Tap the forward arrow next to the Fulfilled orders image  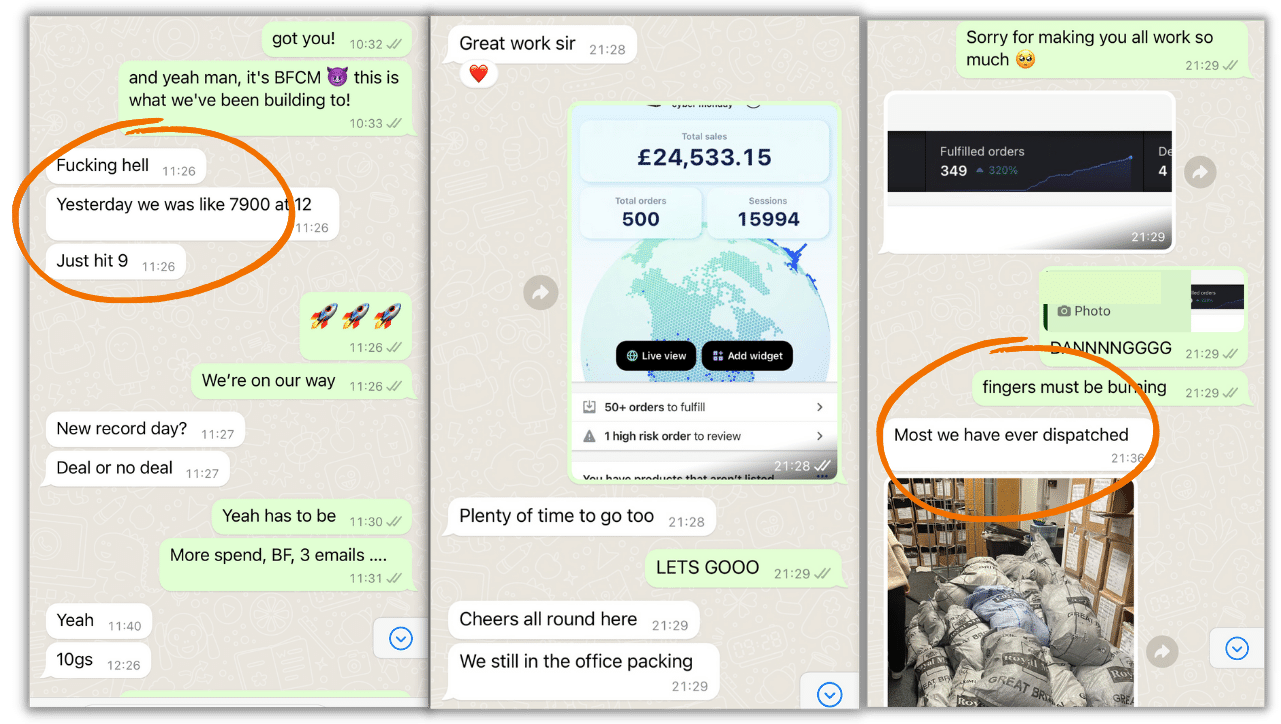coord(1200,172)
